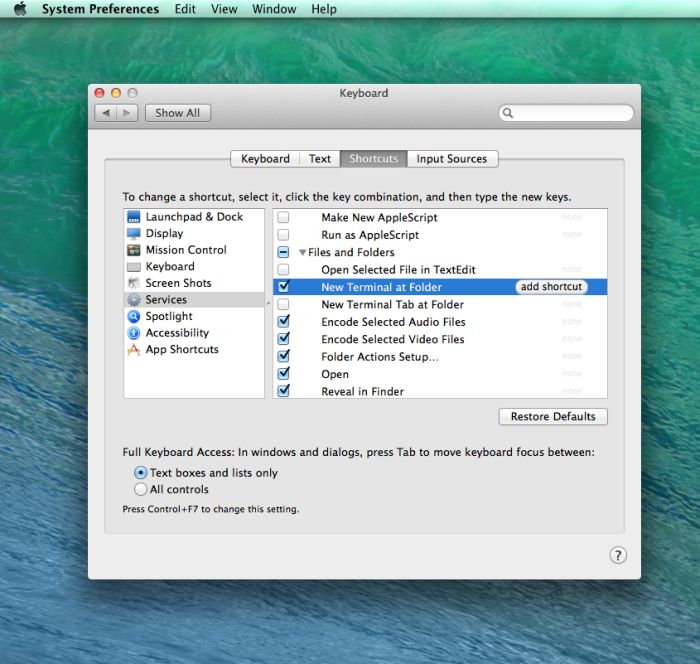Select the Screen Shots category icon
The height and width of the screenshot is (664, 700).
[133, 283]
